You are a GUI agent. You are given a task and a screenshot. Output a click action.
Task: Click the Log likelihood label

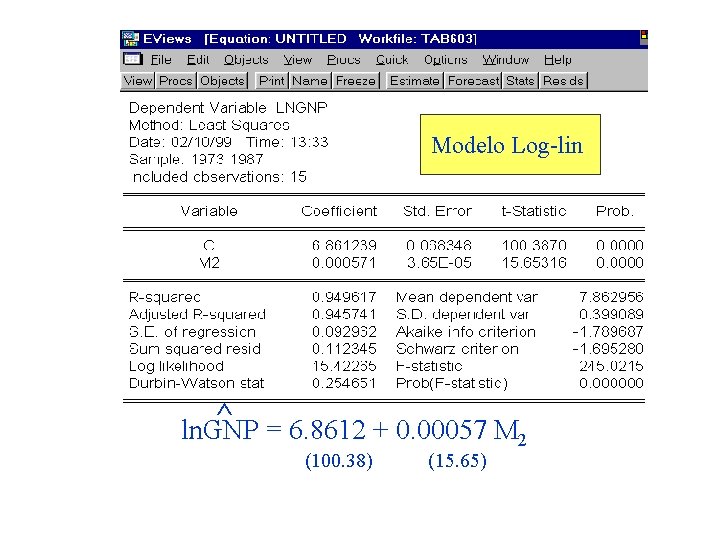(176, 366)
